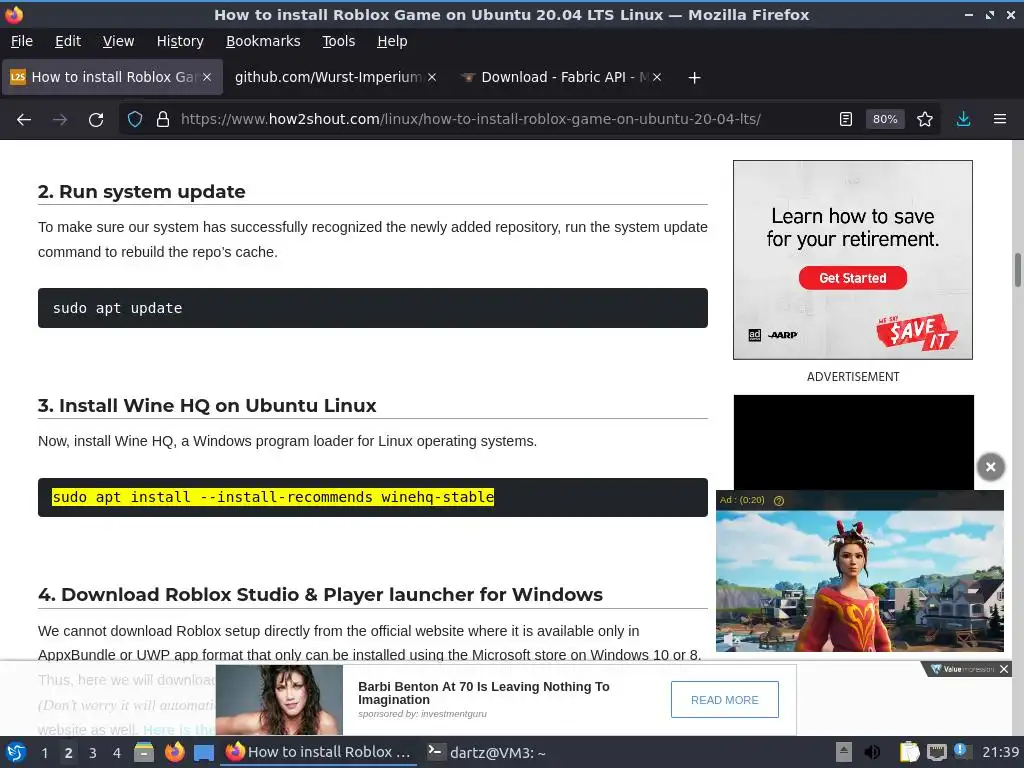Switch to workspace 1
This screenshot has height=768, width=1024.
click(x=44, y=753)
